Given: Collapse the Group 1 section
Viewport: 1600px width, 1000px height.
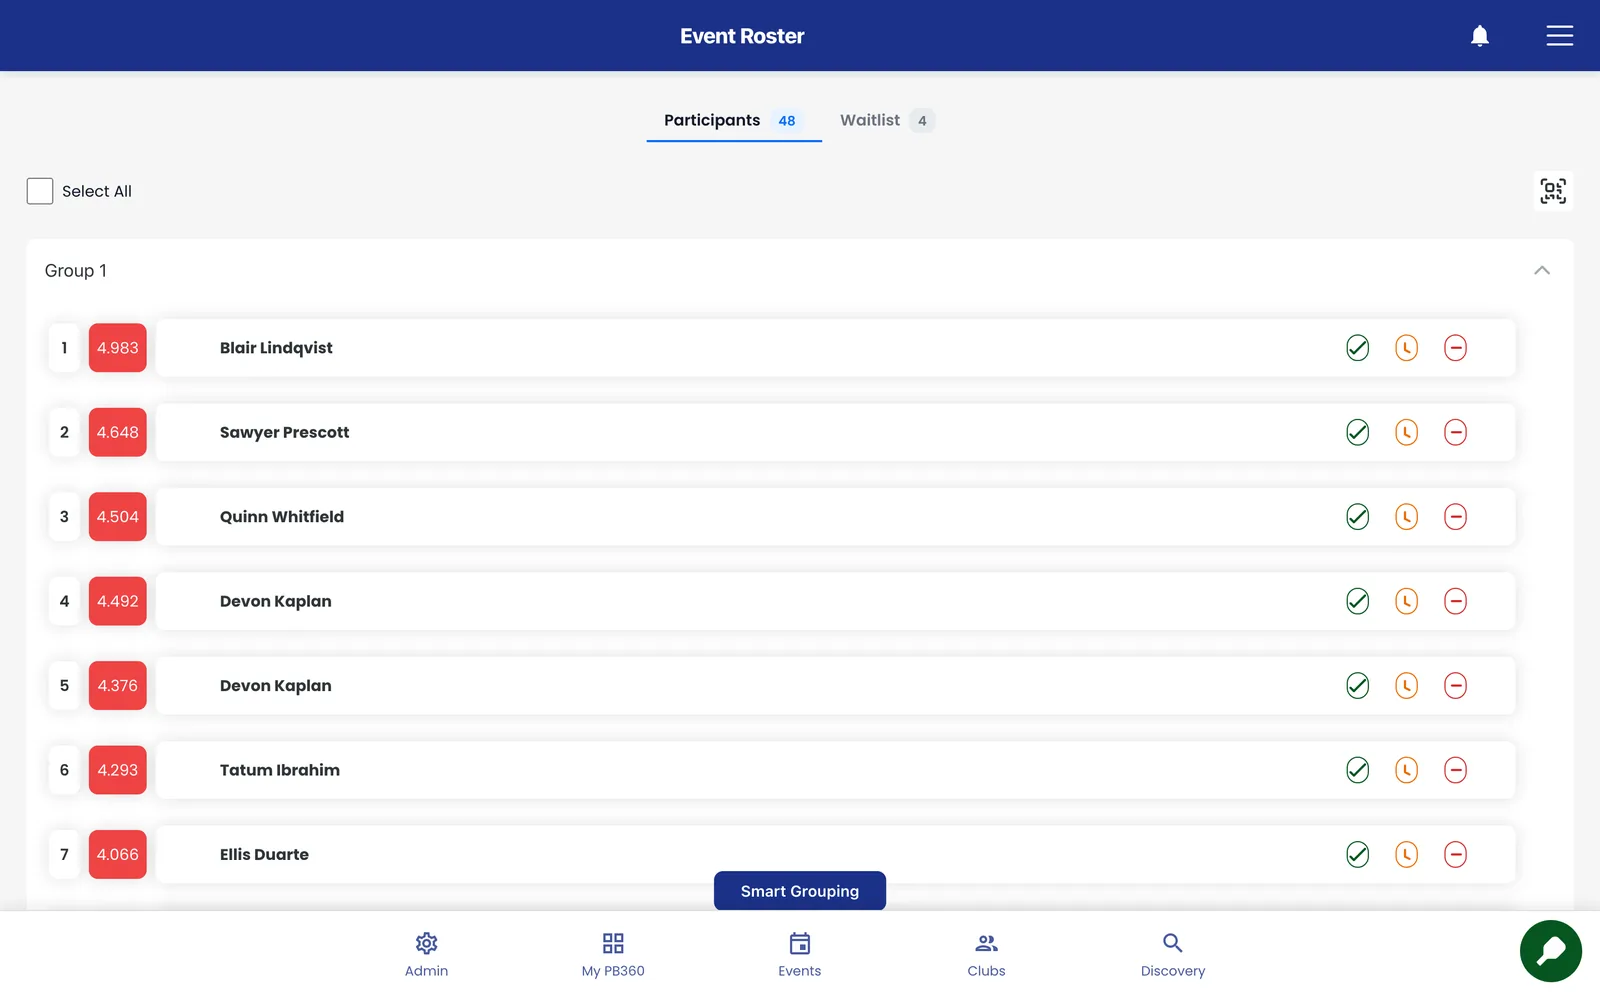Looking at the screenshot, I should click(x=1542, y=271).
